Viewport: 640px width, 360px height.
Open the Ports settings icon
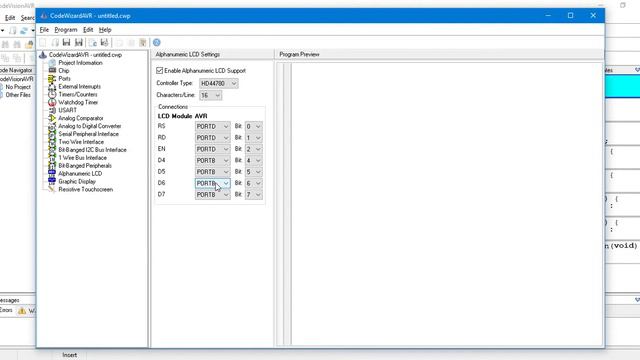52,78
